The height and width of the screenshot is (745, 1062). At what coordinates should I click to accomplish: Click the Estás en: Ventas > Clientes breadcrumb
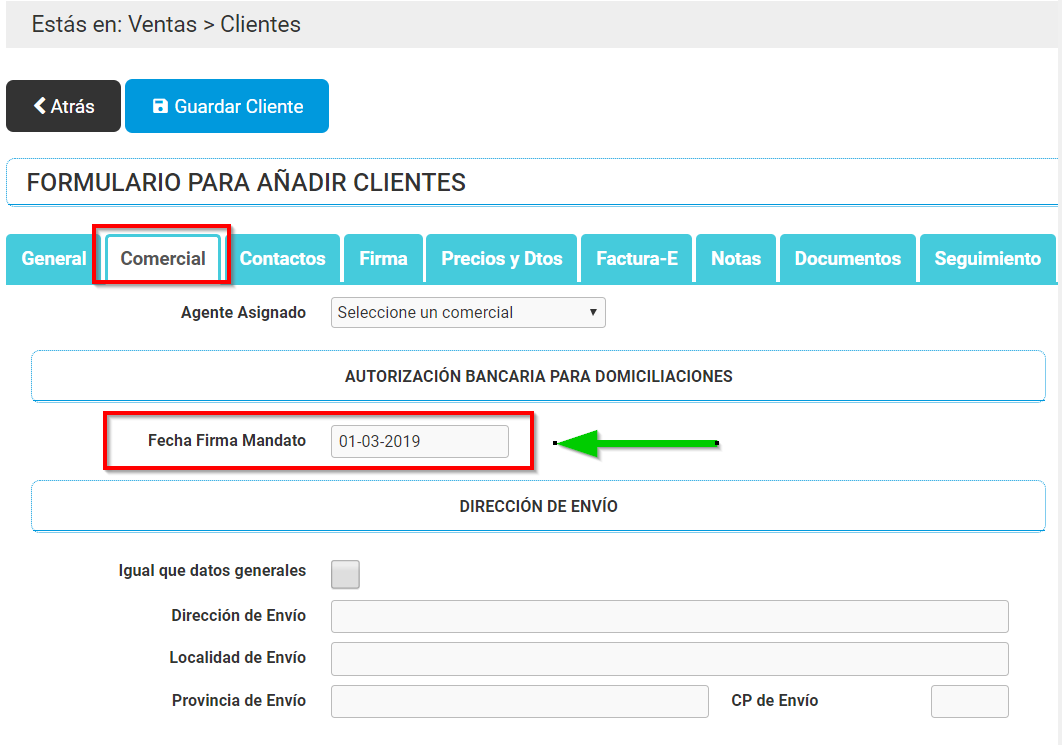[166, 24]
